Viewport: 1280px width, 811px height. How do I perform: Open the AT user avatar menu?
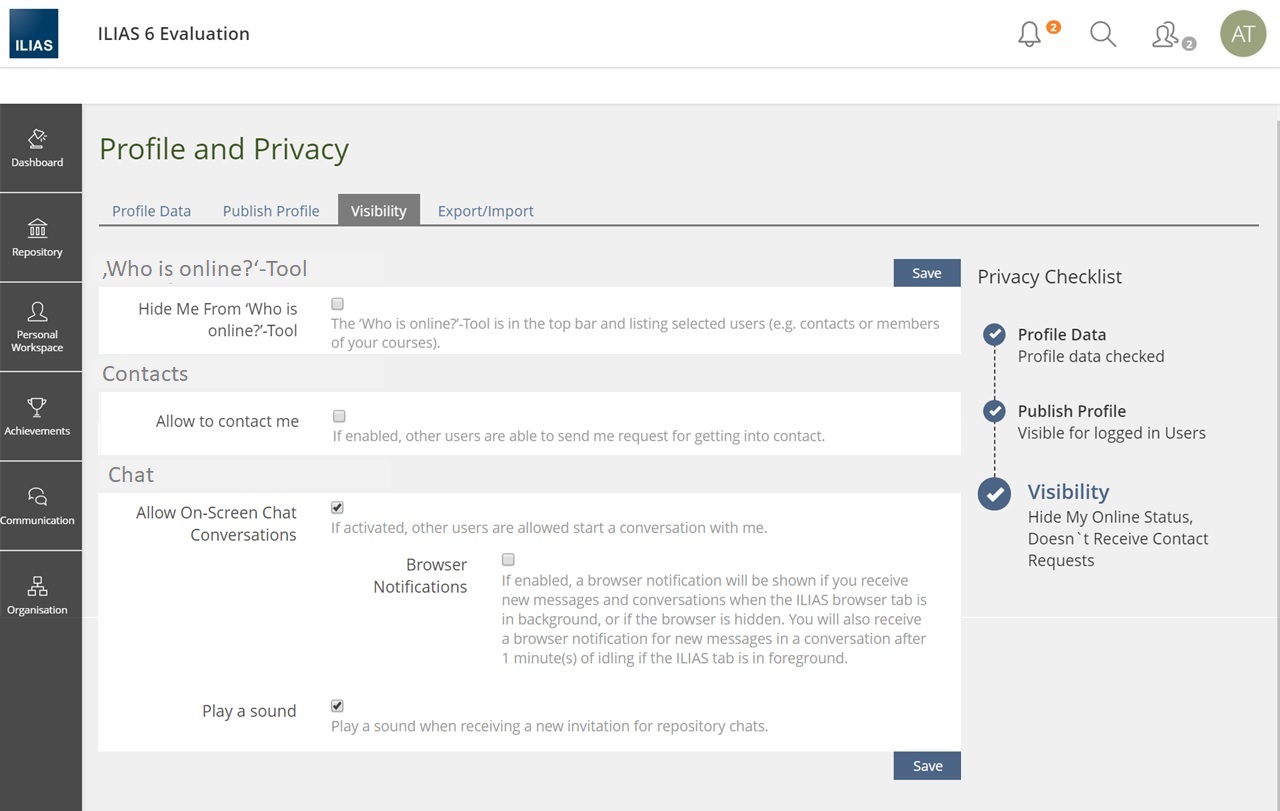pos(1243,34)
